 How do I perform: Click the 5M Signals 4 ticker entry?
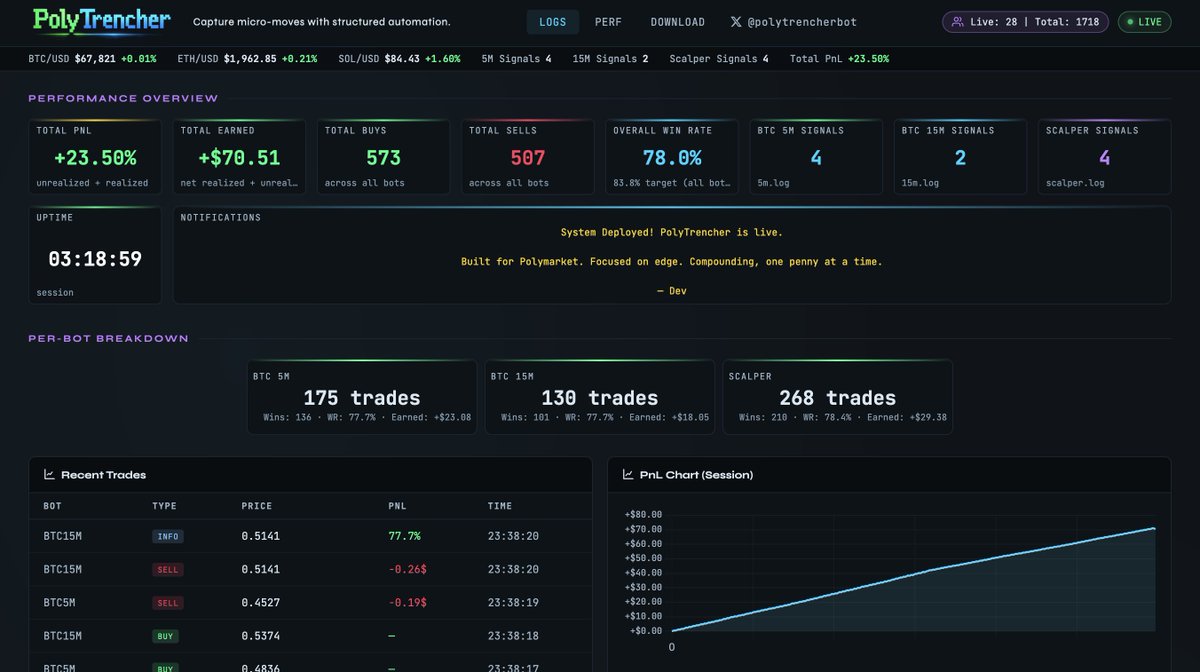516,59
